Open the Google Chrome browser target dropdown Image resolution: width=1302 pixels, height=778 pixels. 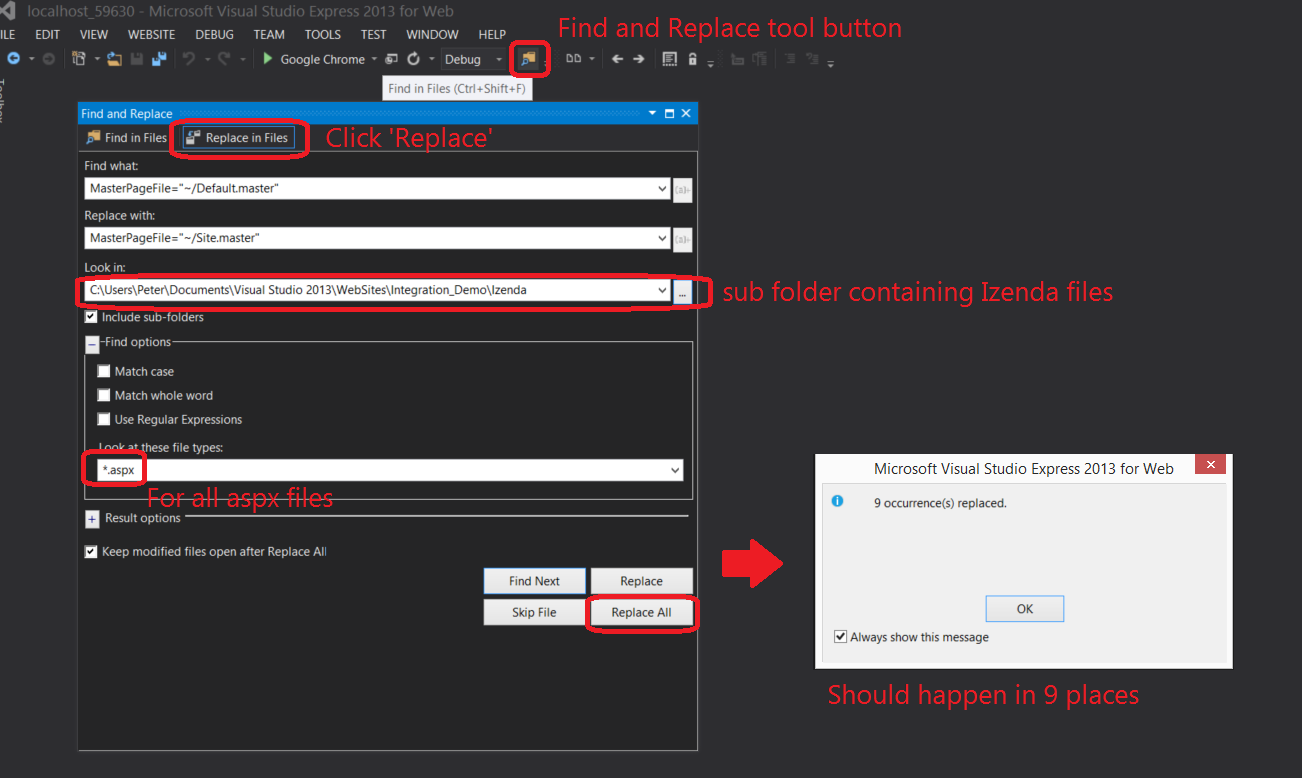[374, 59]
